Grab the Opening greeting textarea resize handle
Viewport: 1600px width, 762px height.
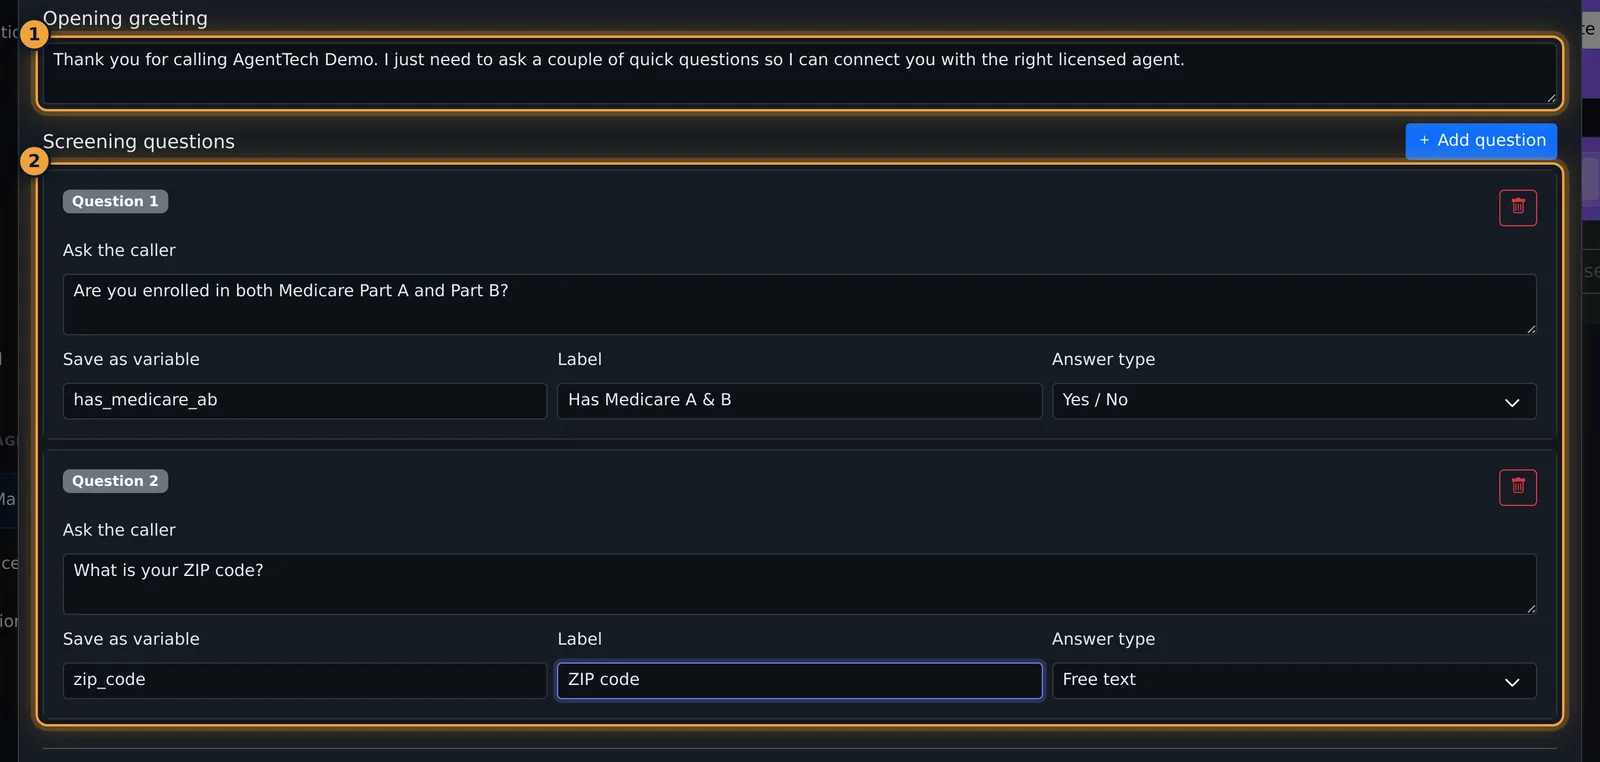(1551, 97)
